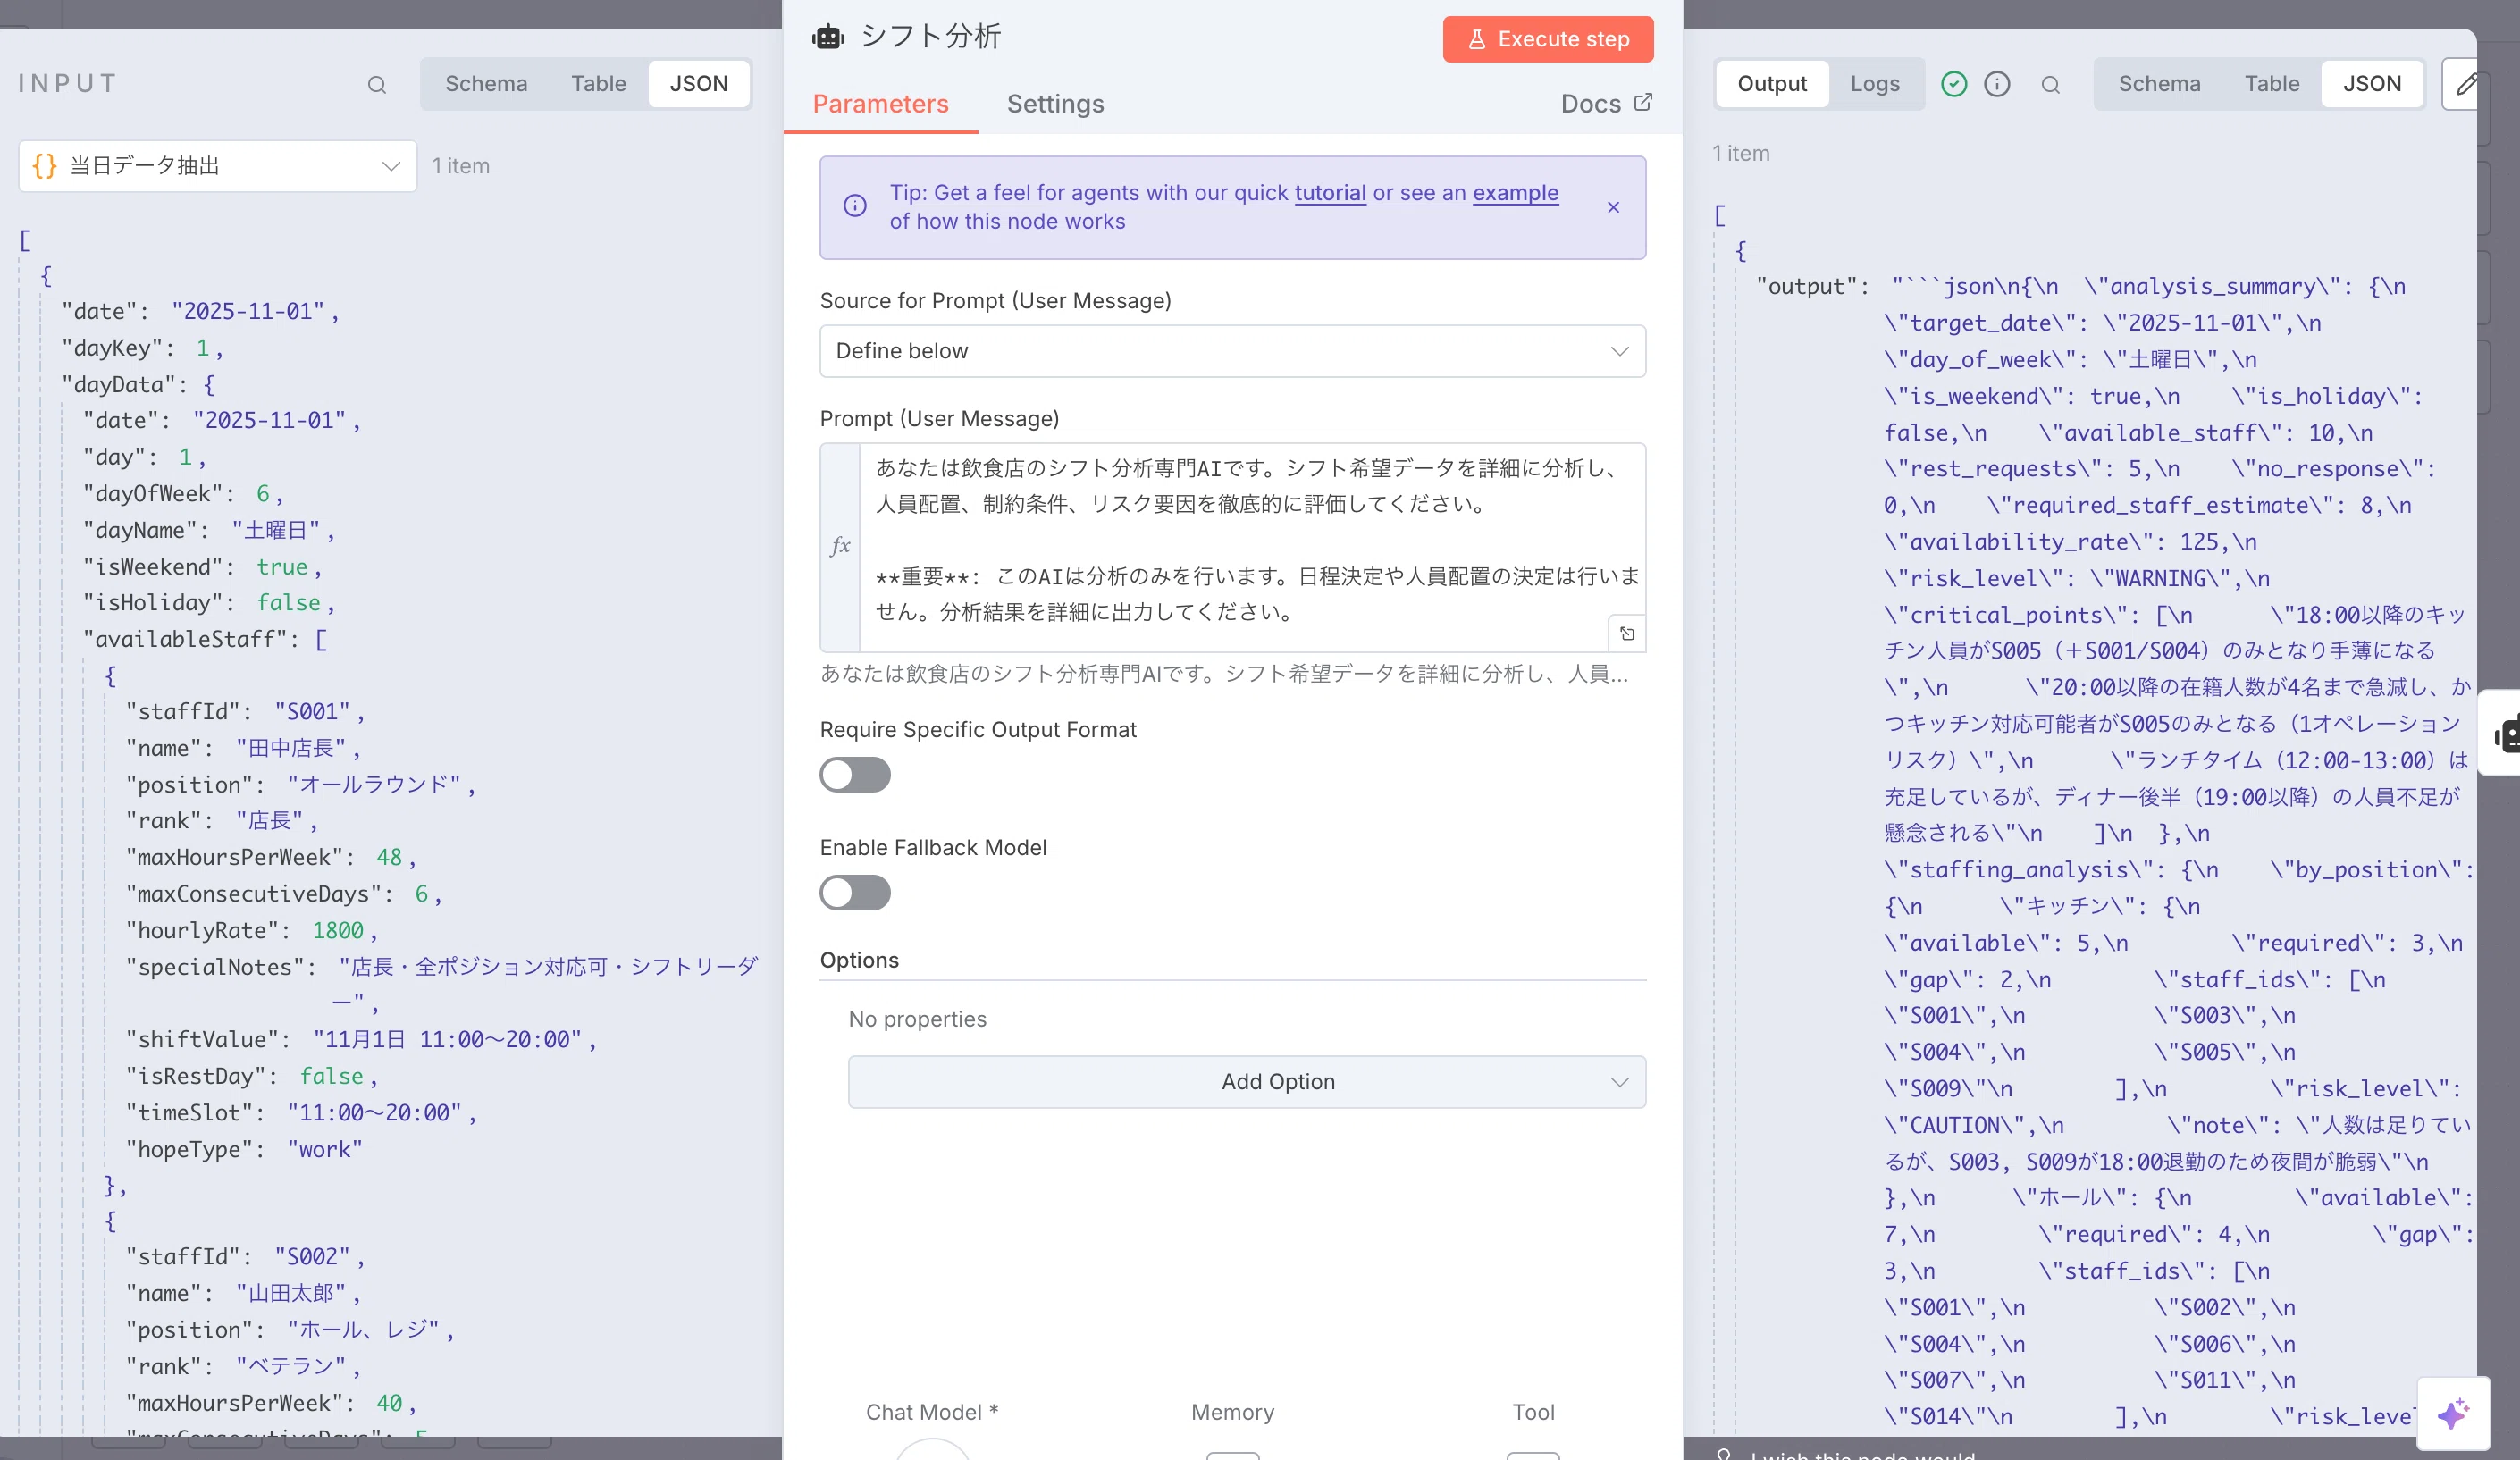Click the "isWeekend" true value
Viewport: 2520px width, 1460px height.
282,567
